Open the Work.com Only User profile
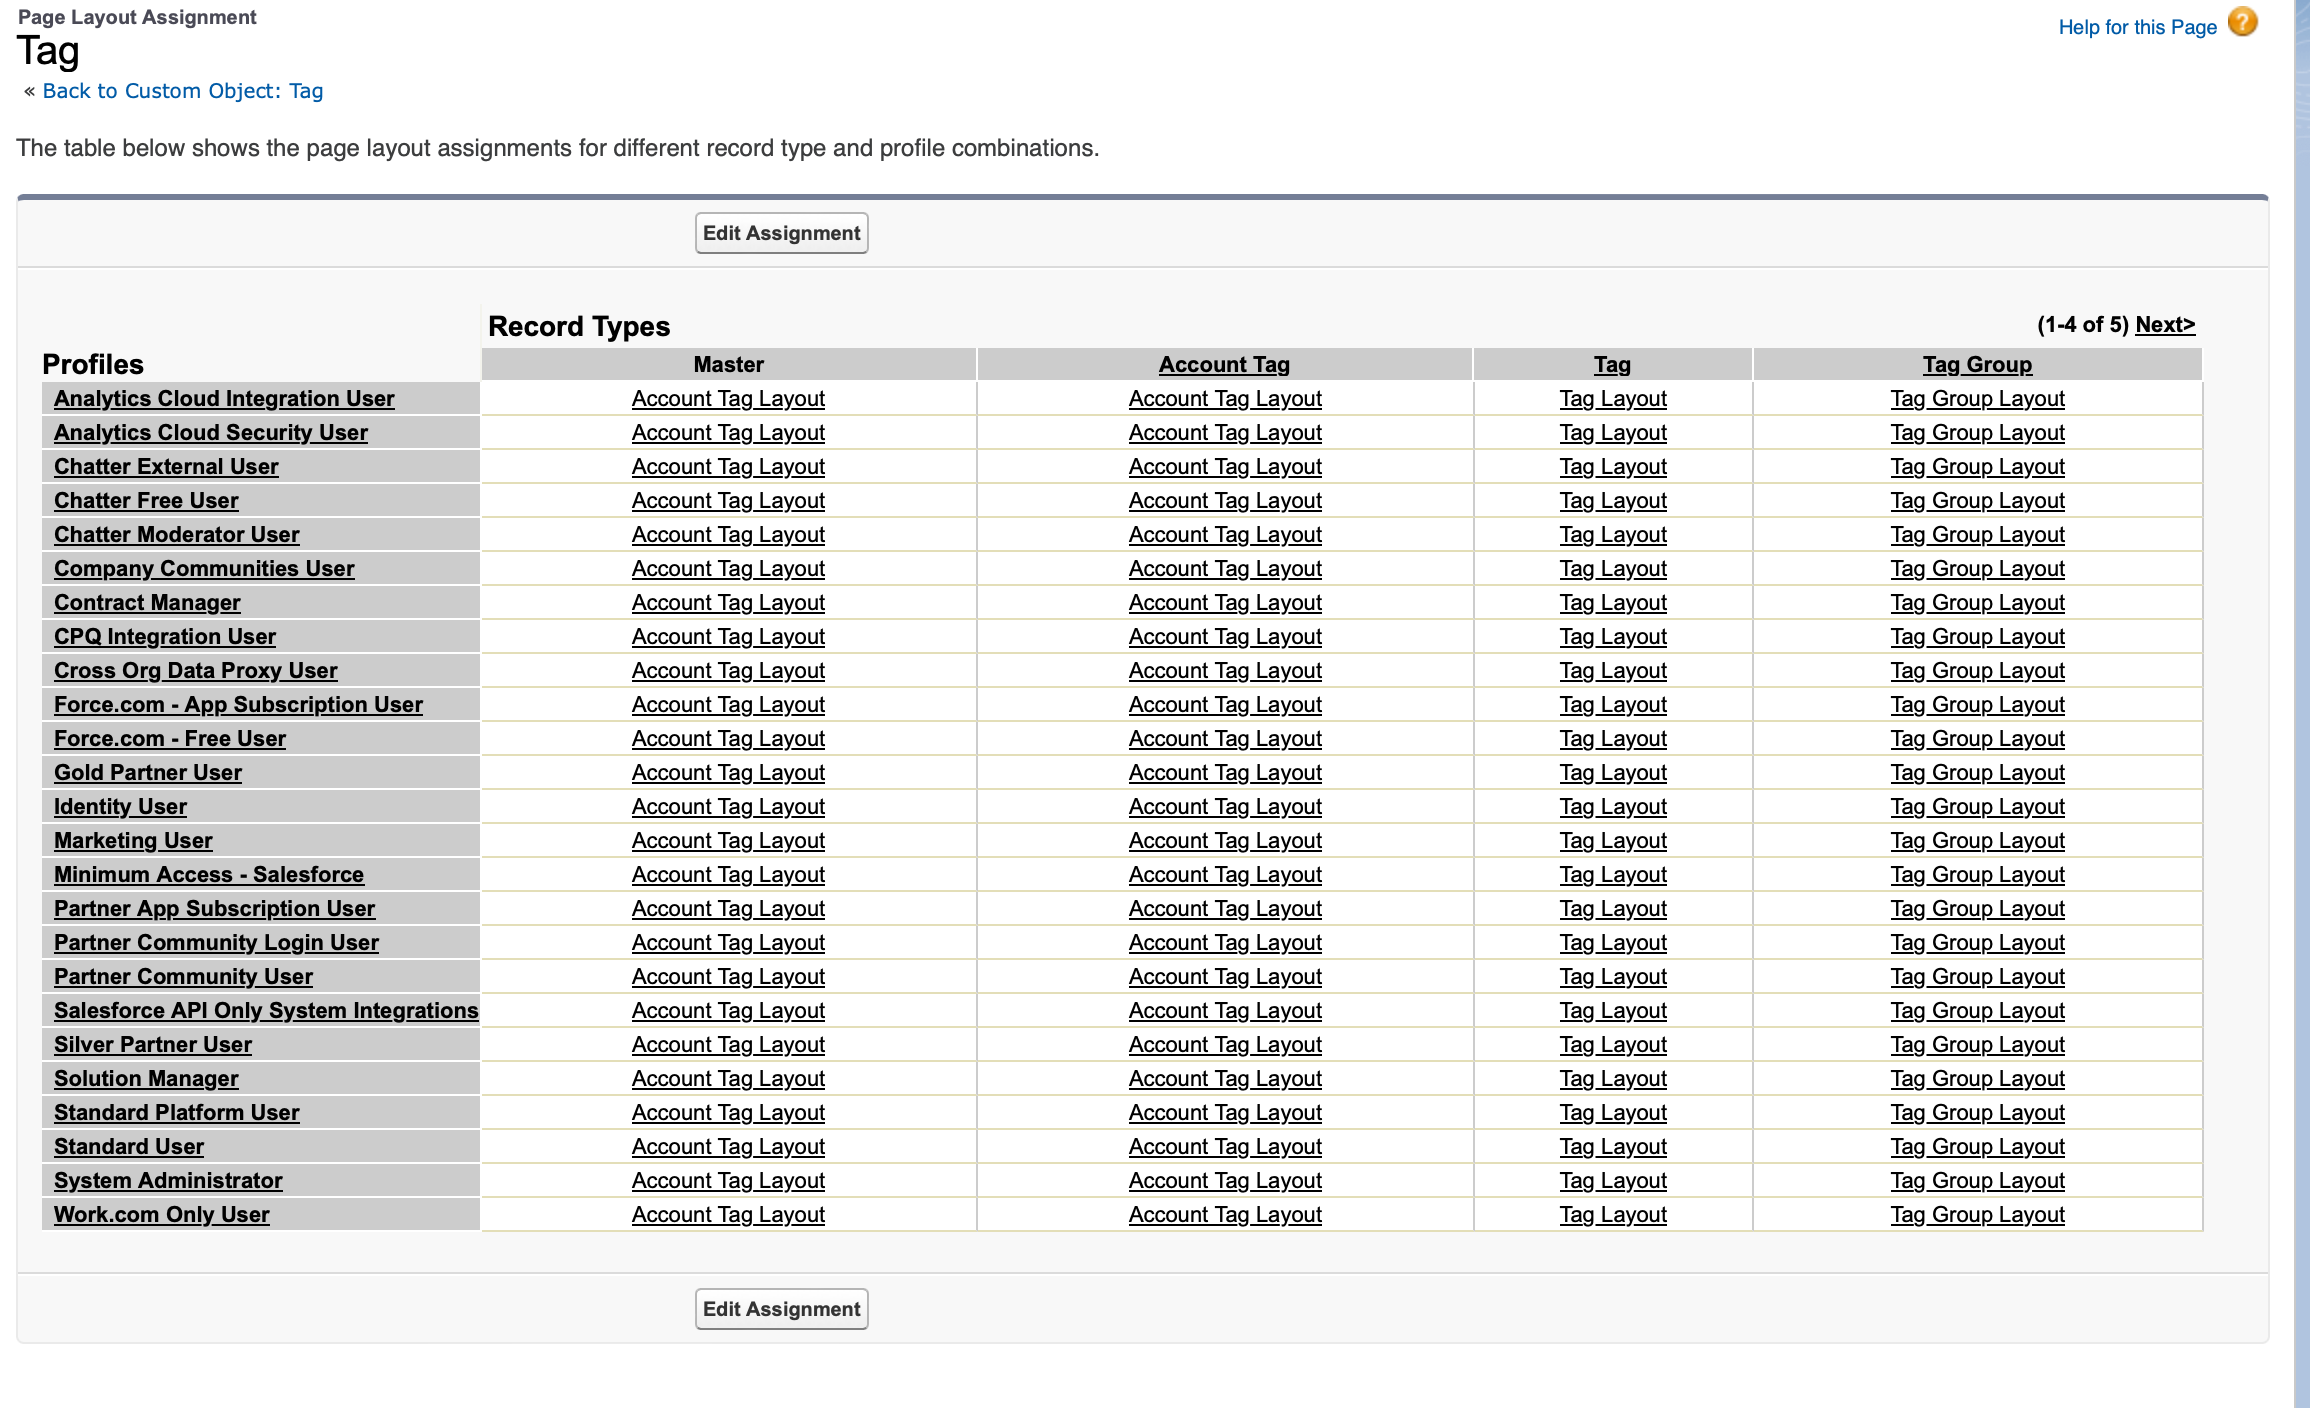 click(x=161, y=1215)
